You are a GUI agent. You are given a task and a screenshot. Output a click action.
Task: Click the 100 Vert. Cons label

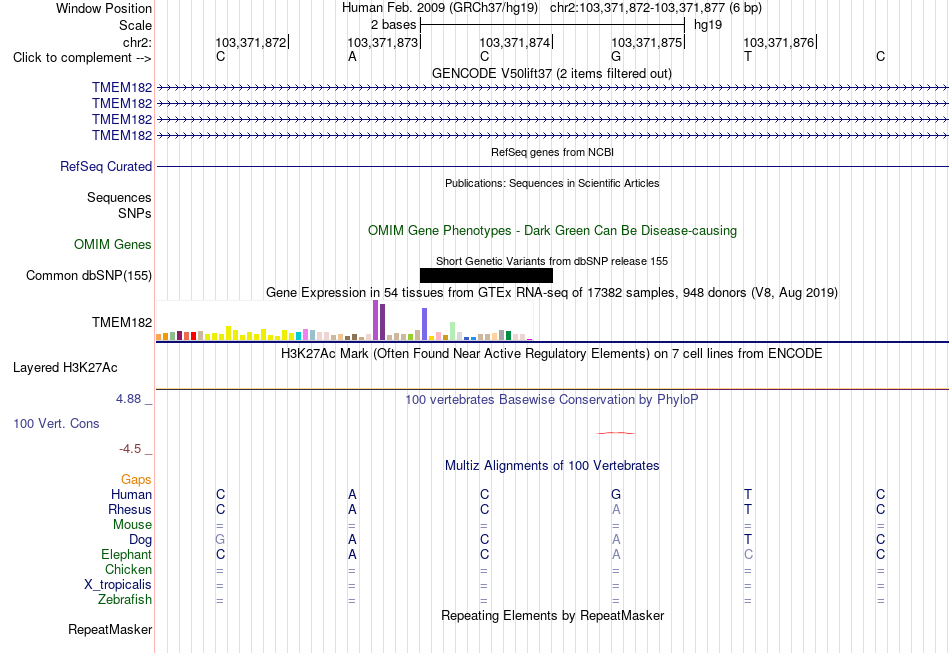pos(56,423)
